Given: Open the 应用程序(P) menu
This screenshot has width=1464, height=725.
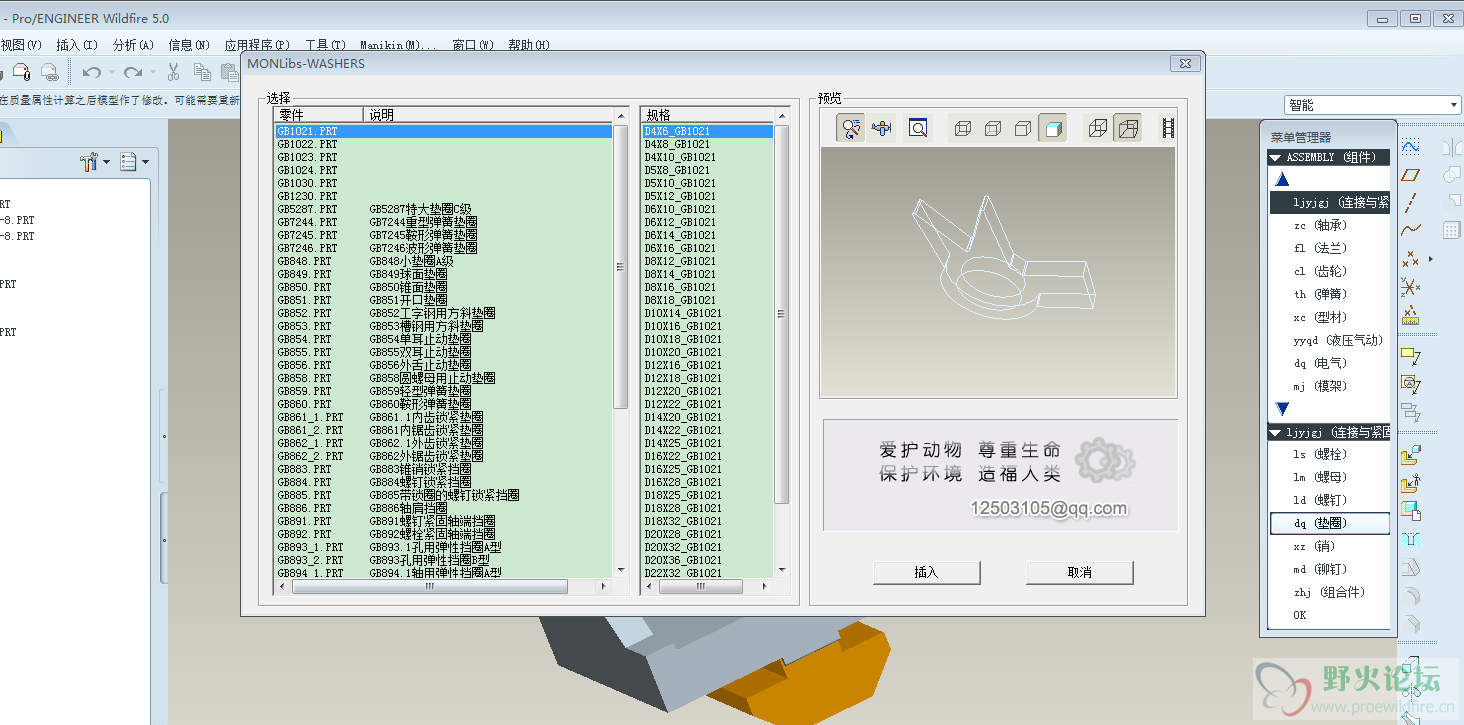Looking at the screenshot, I should (257, 45).
